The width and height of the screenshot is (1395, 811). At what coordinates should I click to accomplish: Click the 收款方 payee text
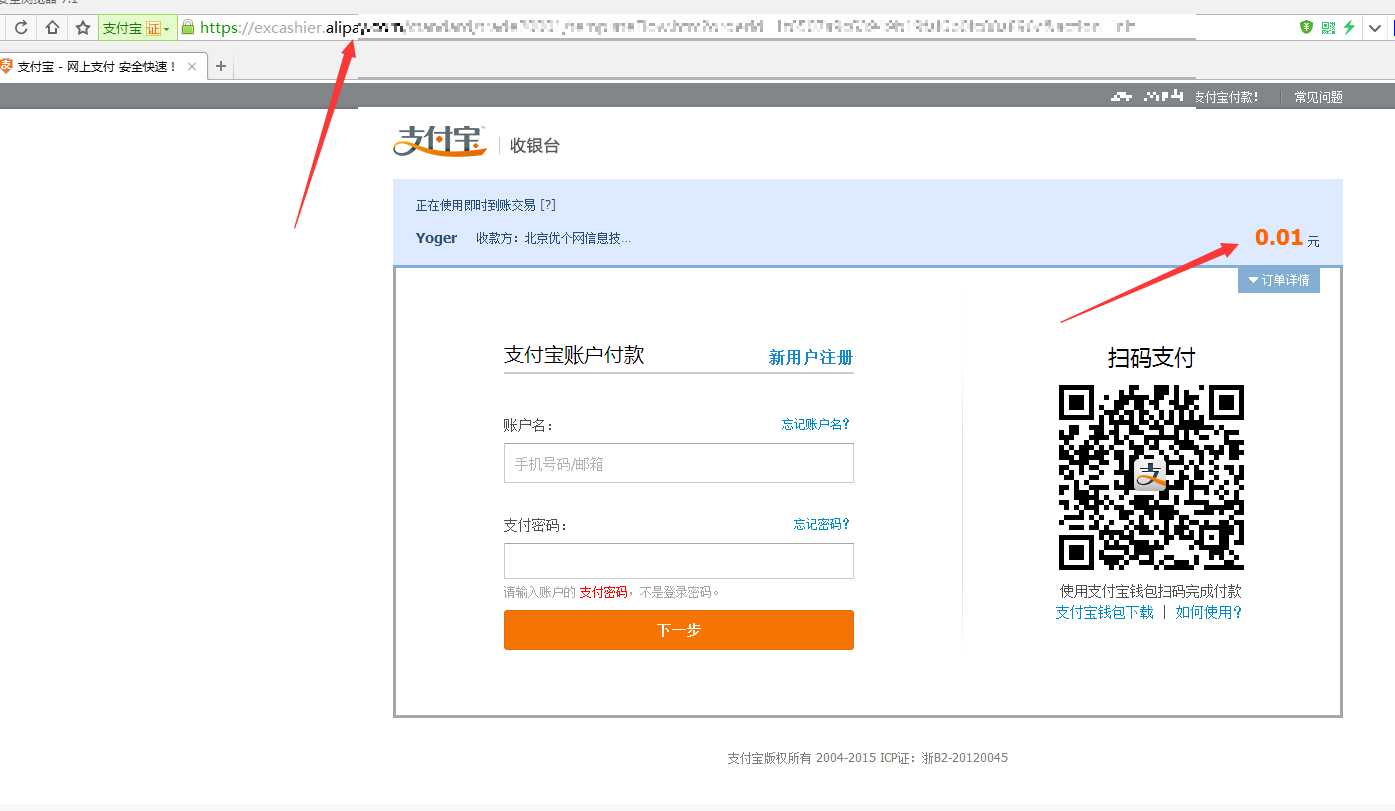coord(553,238)
